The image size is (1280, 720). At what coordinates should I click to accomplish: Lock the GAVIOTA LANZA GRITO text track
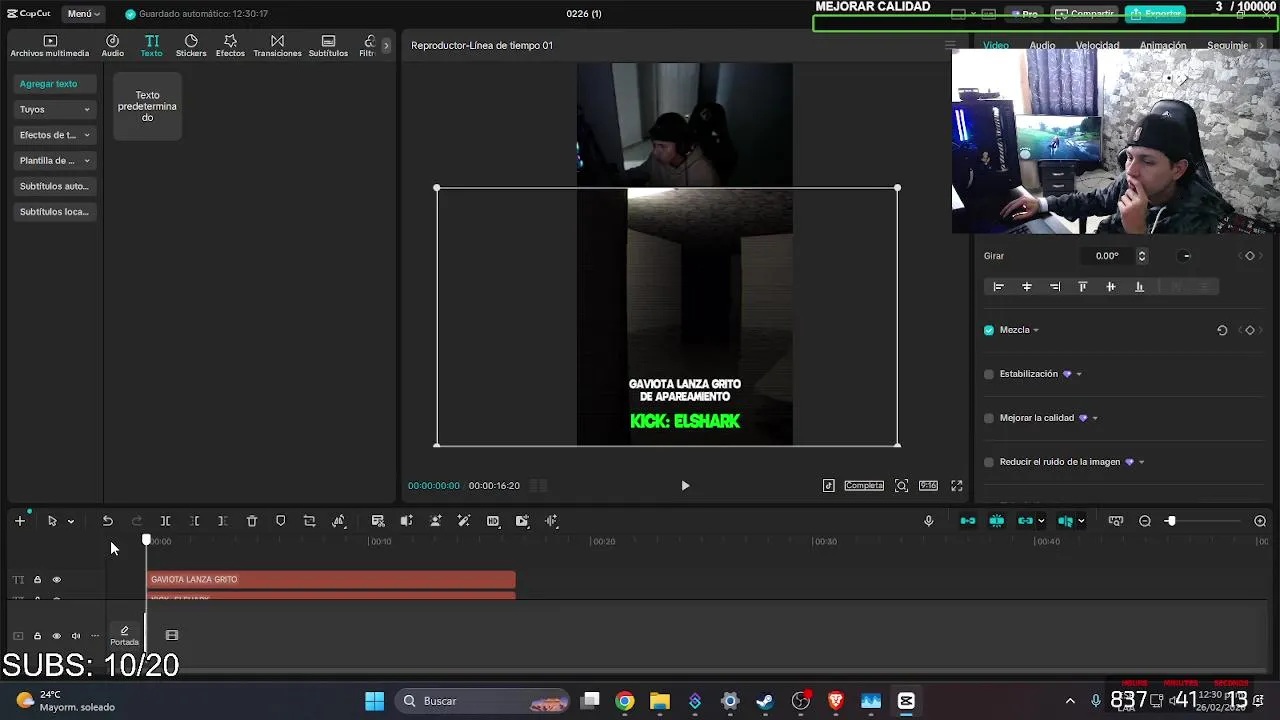click(37, 580)
